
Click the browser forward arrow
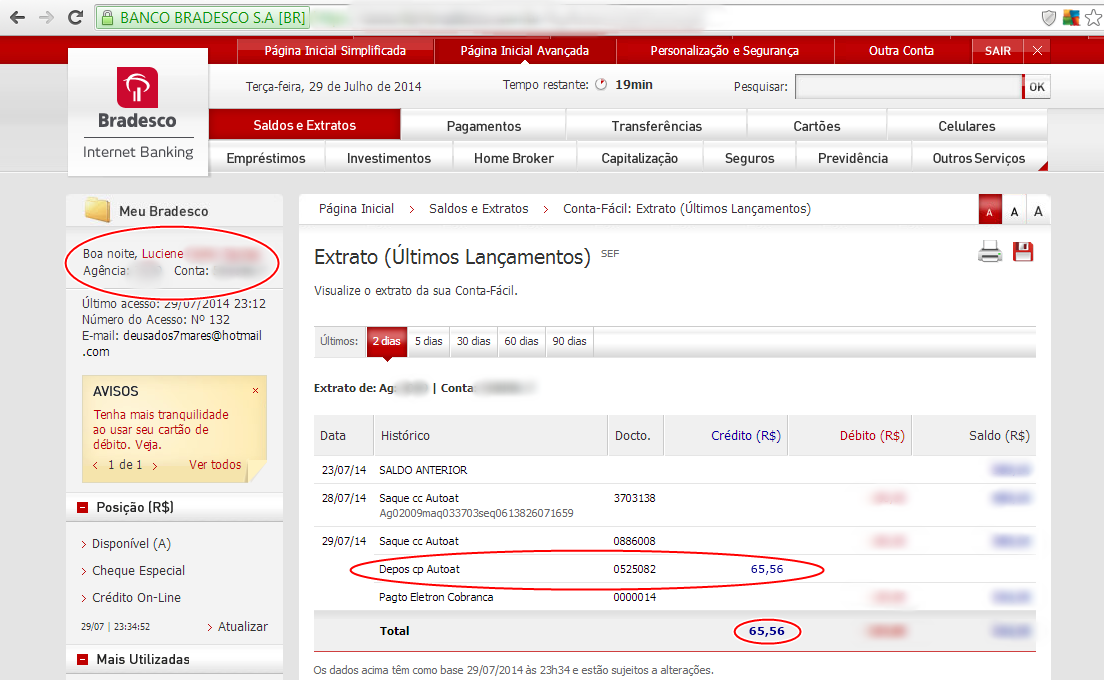[x=46, y=18]
